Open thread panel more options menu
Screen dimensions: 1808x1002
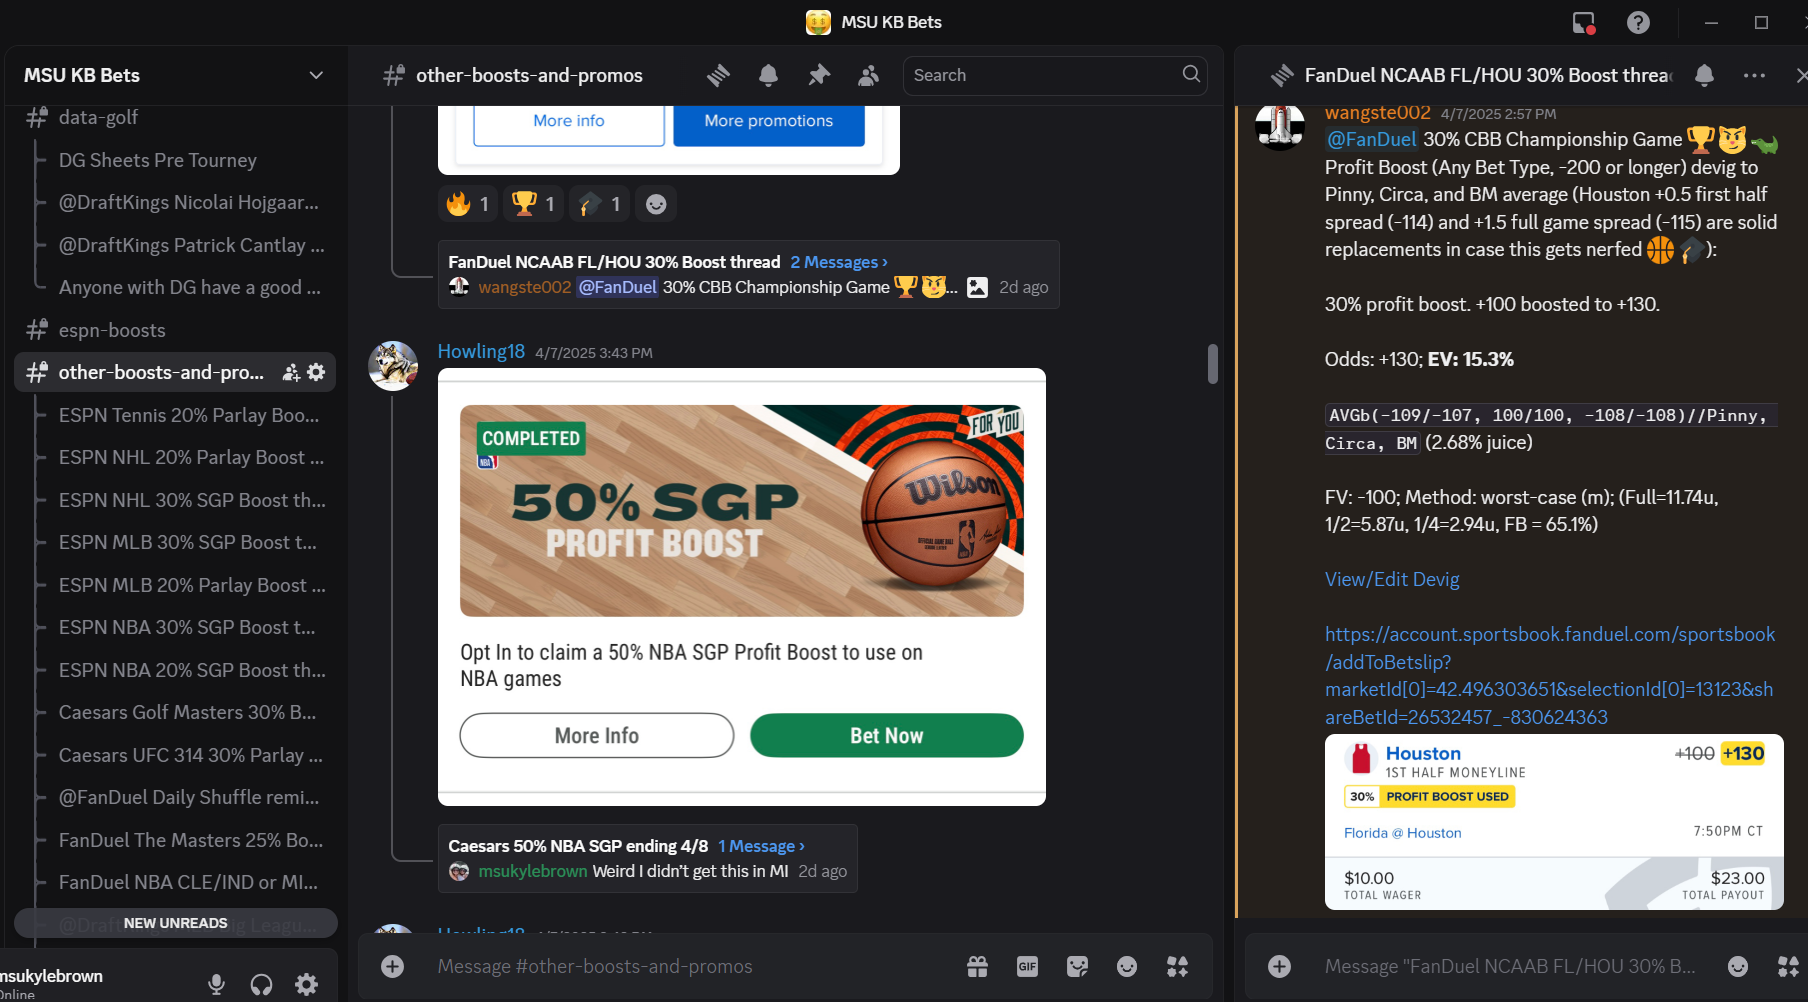coord(1754,75)
